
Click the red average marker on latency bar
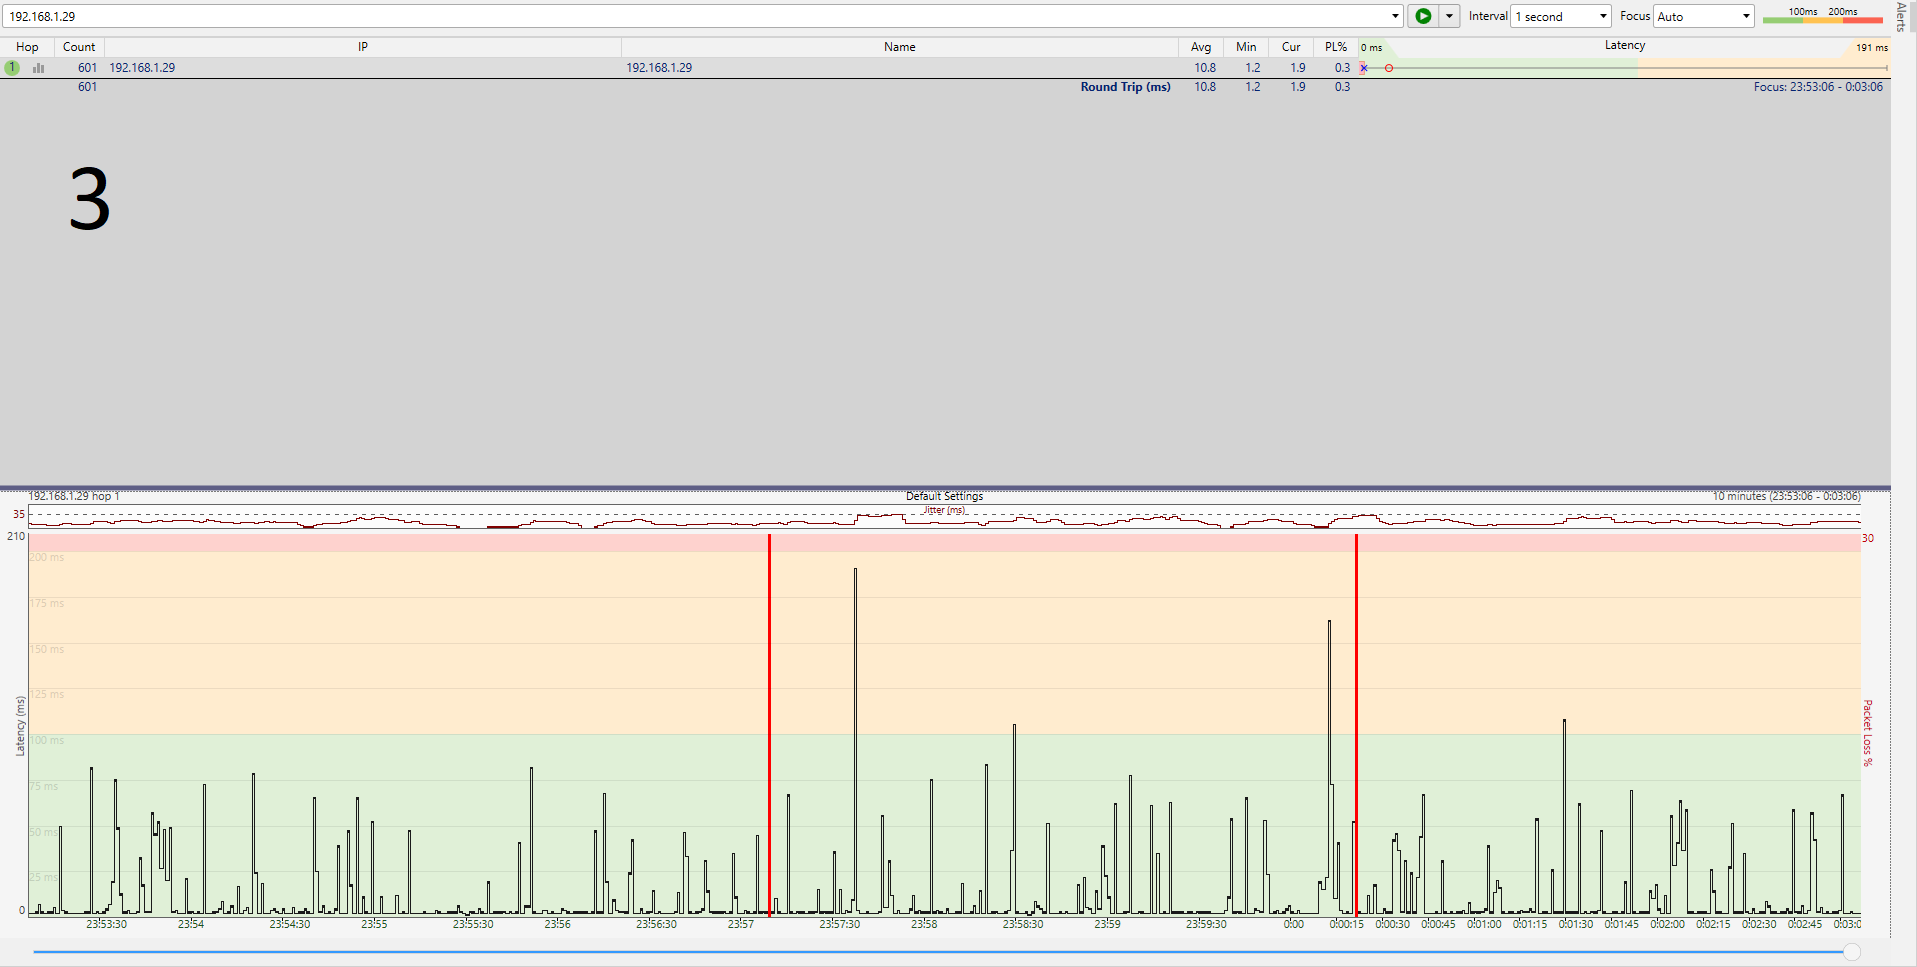pyautogui.click(x=1389, y=68)
